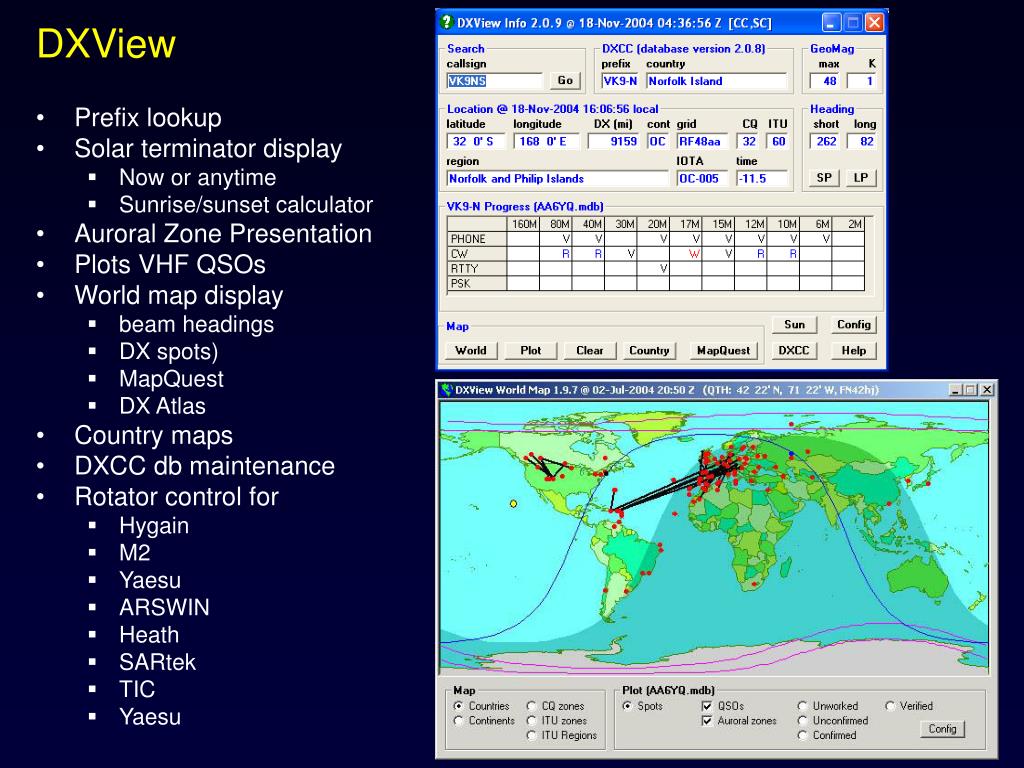
Task: Click the red W in the CW 17M cell
Action: 694,254
